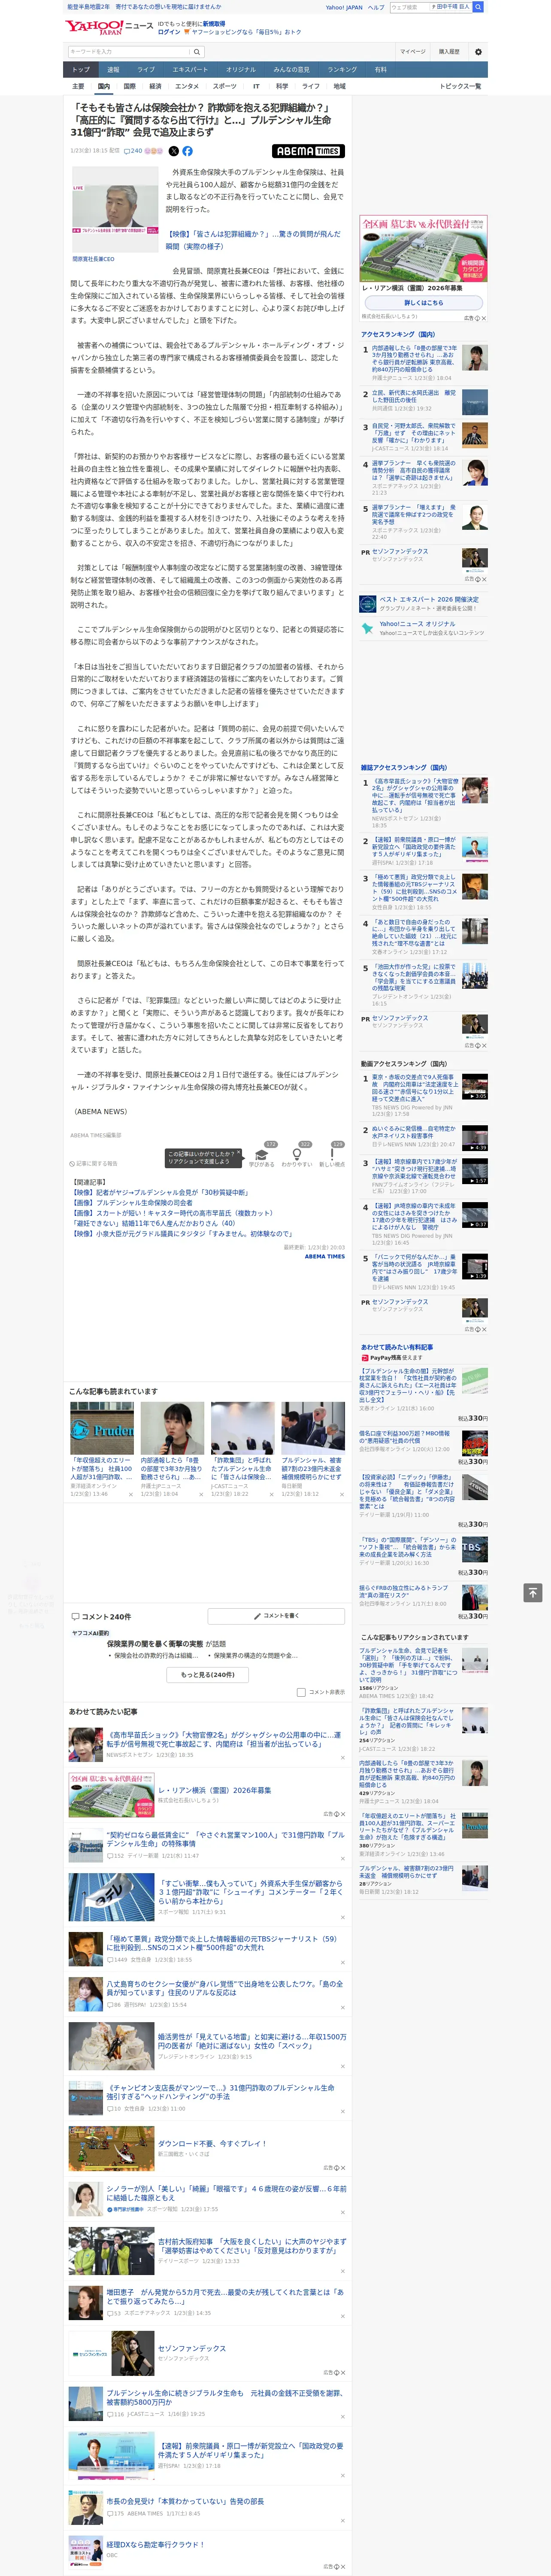The image size is (551, 2576).
Task: Open related link 記者がヤジ→プルデンシャル会見
Action: point(160,1193)
